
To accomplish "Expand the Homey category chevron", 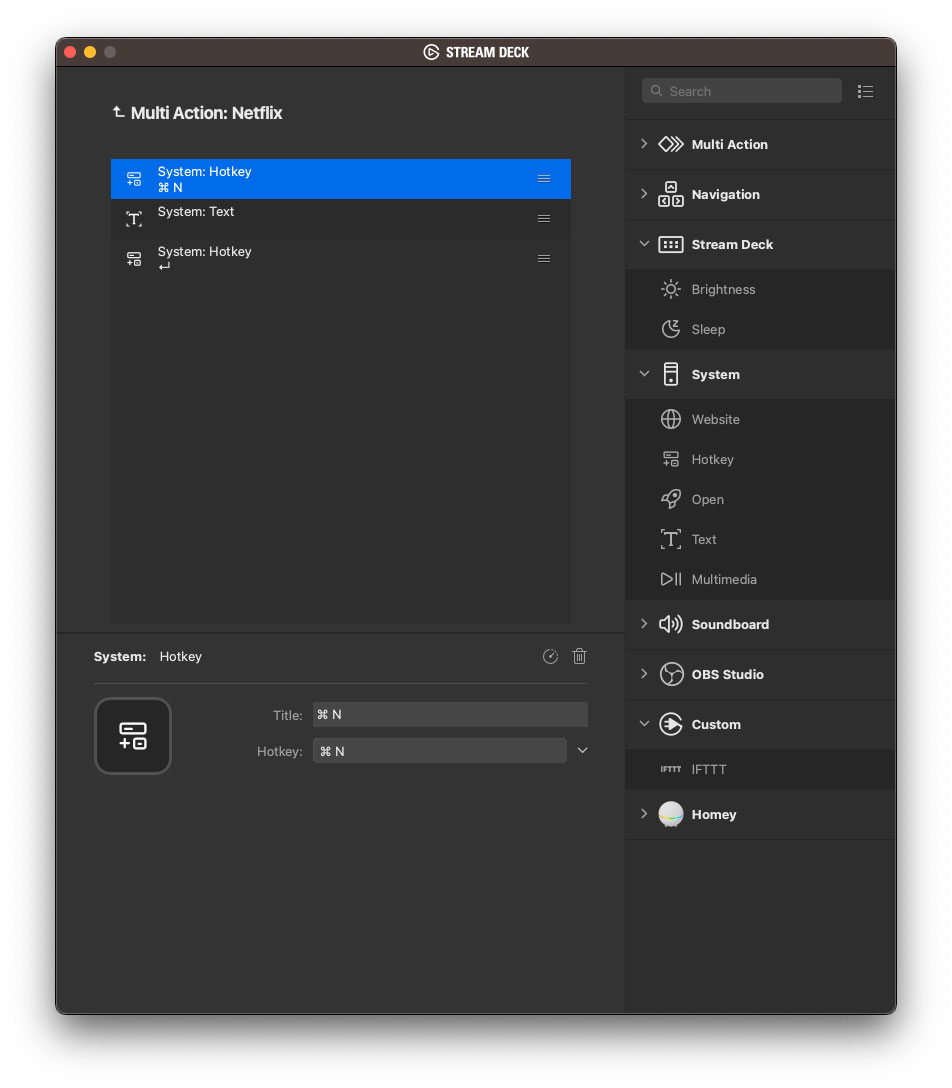I will pos(644,814).
